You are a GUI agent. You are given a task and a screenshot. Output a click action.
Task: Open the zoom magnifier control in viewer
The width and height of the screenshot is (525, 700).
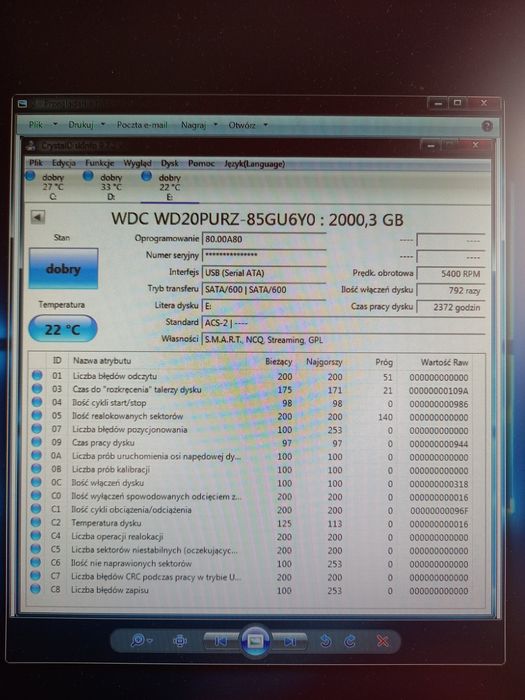point(141,641)
